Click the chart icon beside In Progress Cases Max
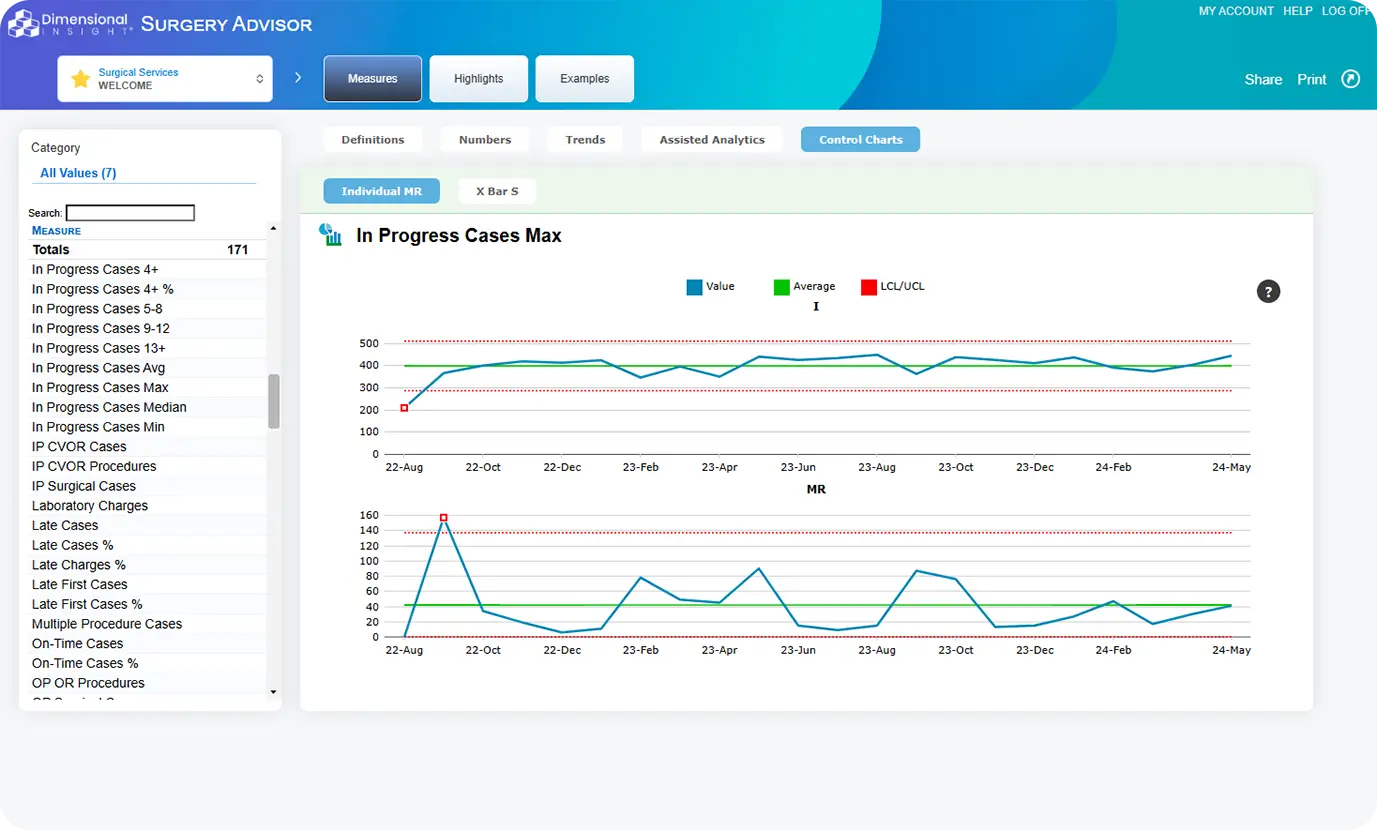1377x830 pixels. (x=330, y=235)
